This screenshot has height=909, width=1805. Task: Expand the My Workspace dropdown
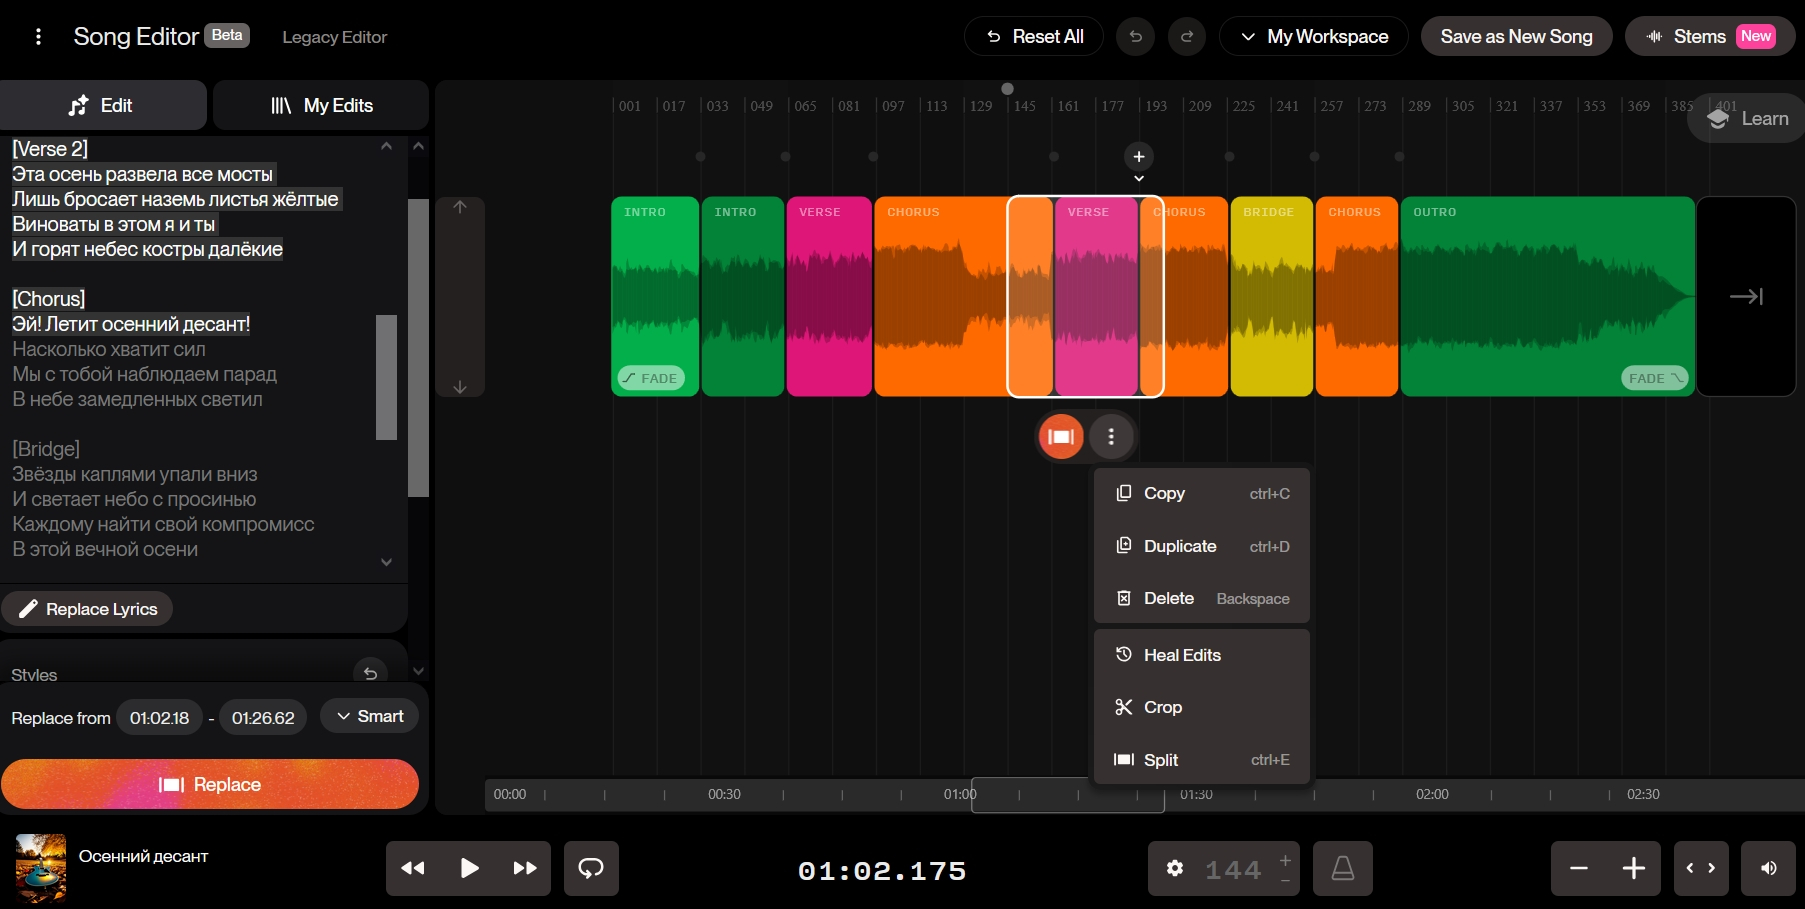pos(1314,37)
